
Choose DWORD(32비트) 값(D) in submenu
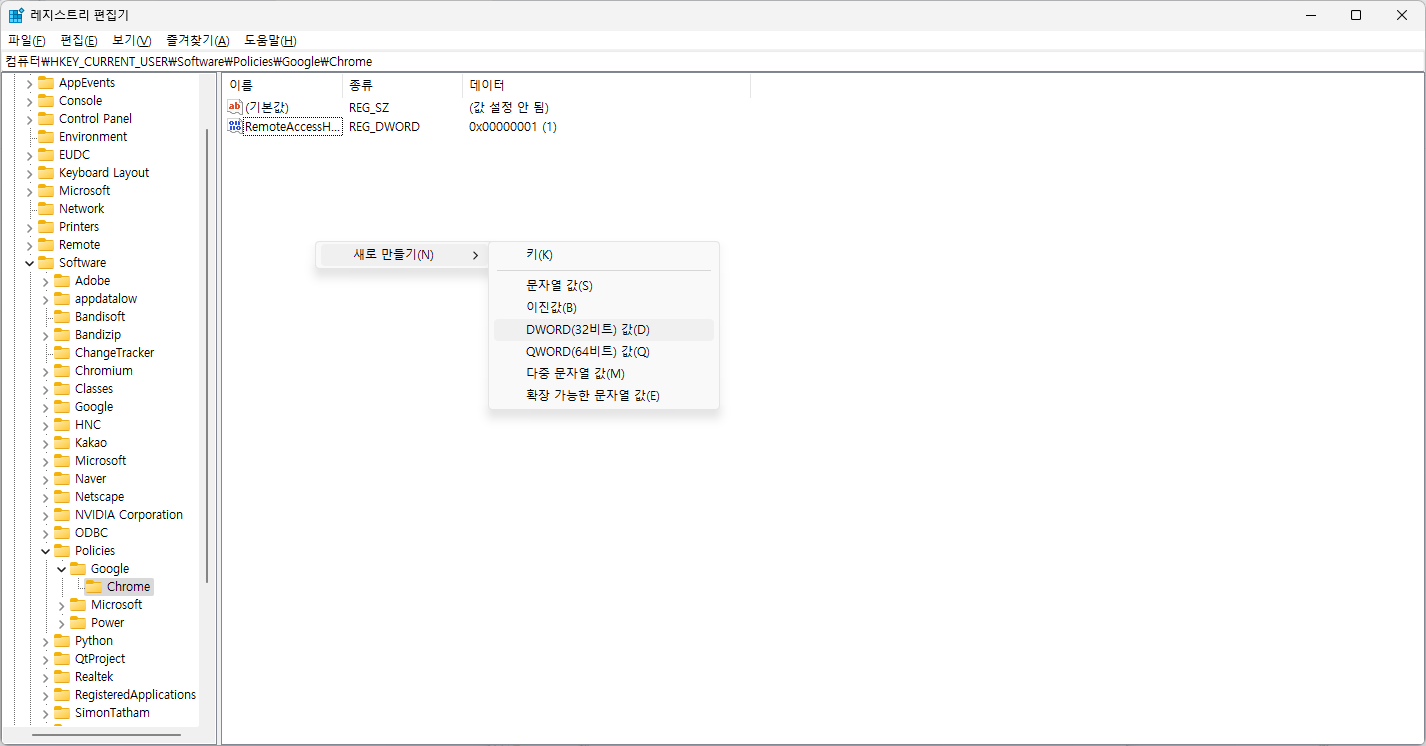(x=604, y=330)
